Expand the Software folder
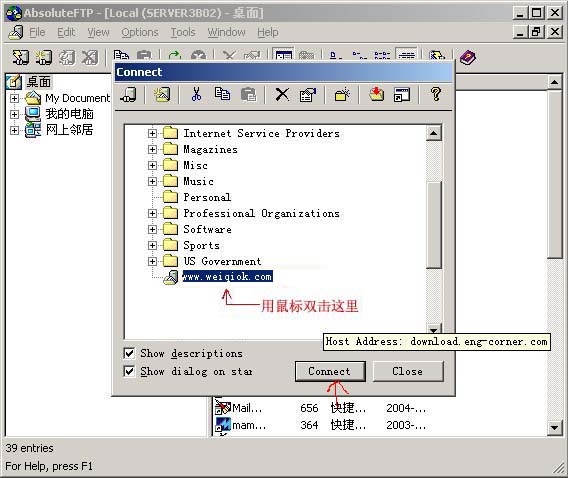 tap(152, 229)
